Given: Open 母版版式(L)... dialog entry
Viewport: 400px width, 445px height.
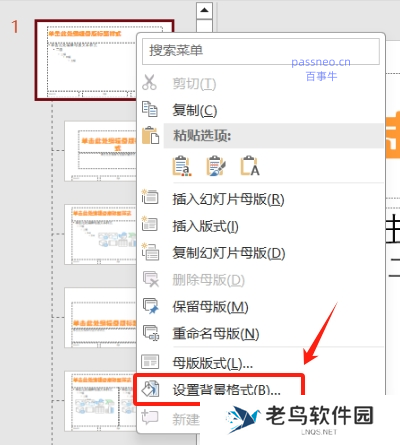Looking at the screenshot, I should pyautogui.click(x=212, y=363).
